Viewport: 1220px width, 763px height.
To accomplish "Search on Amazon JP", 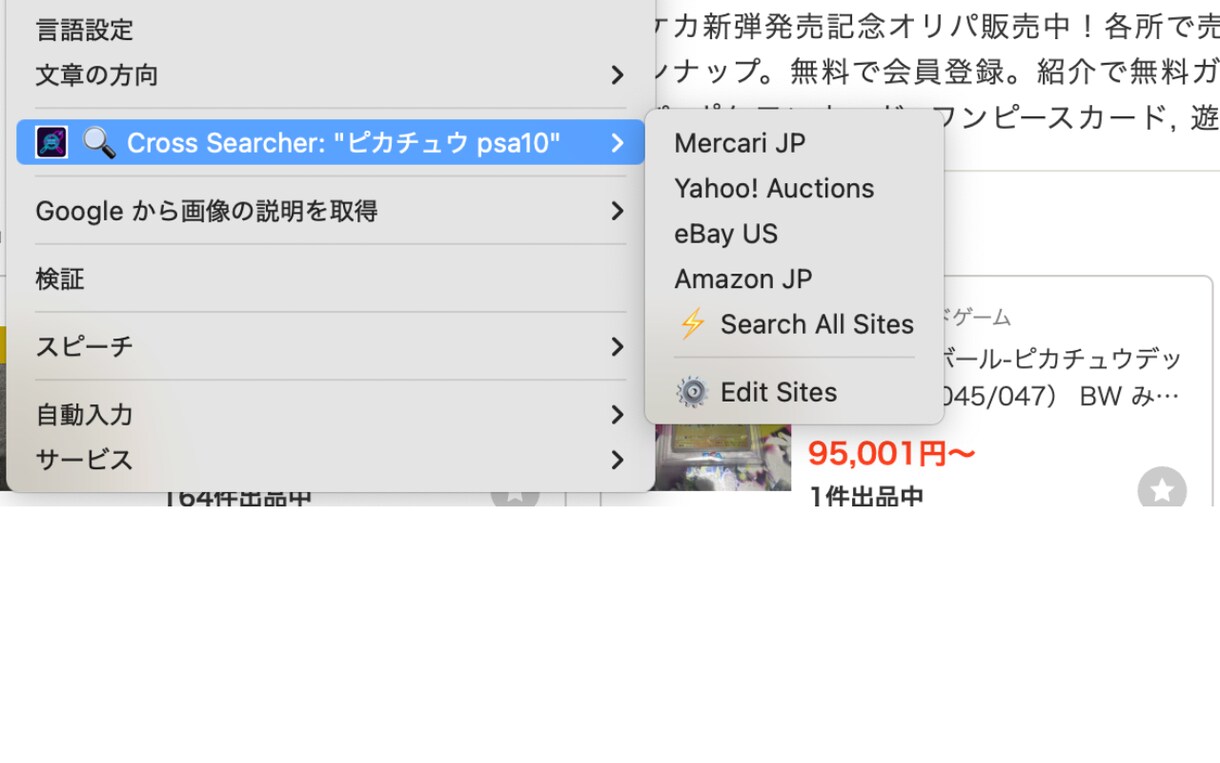I will 794,278.
